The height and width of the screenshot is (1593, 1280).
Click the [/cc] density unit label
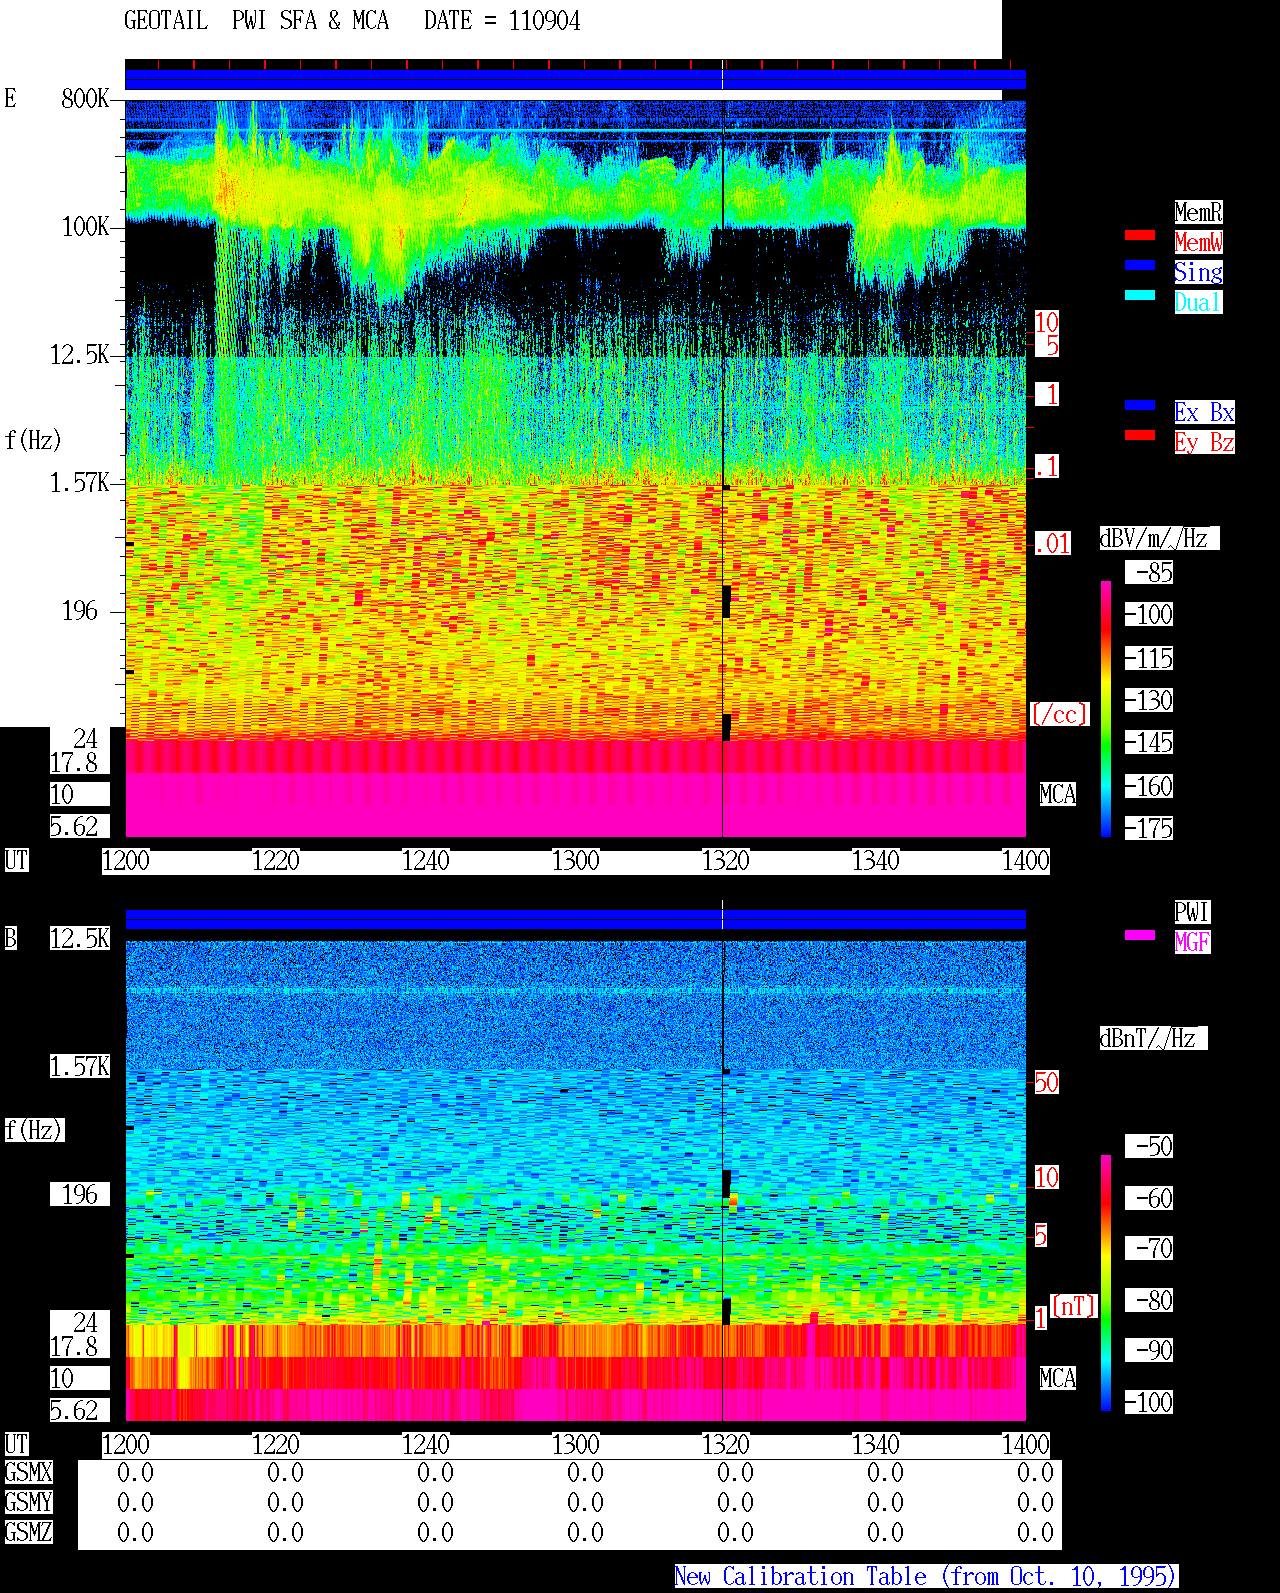pos(1059,715)
